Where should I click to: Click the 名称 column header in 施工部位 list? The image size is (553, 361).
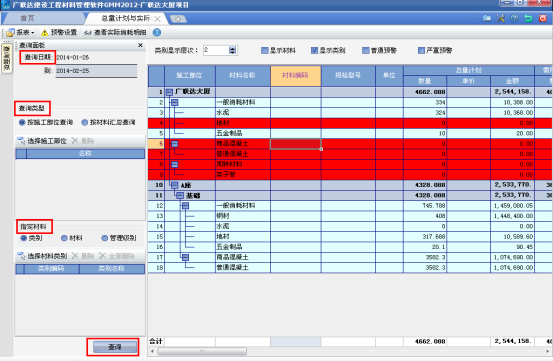click(x=85, y=153)
